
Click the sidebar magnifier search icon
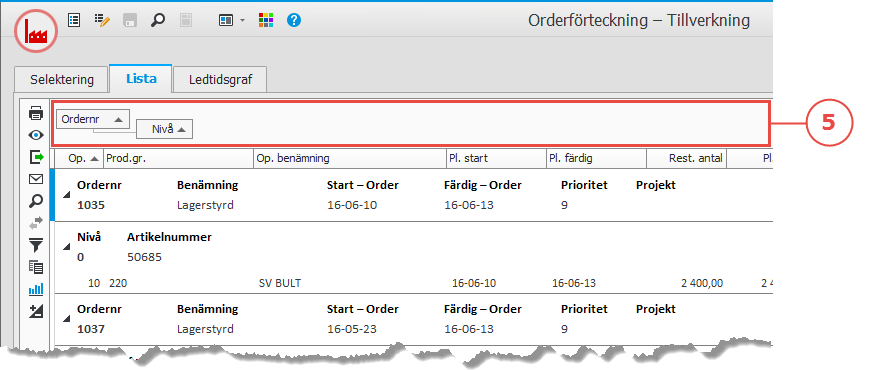click(36, 201)
